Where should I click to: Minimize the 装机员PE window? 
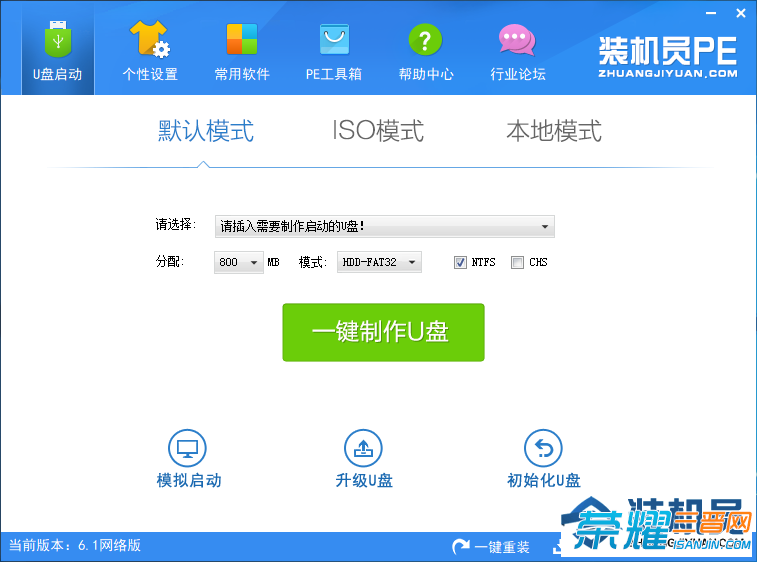pos(711,13)
